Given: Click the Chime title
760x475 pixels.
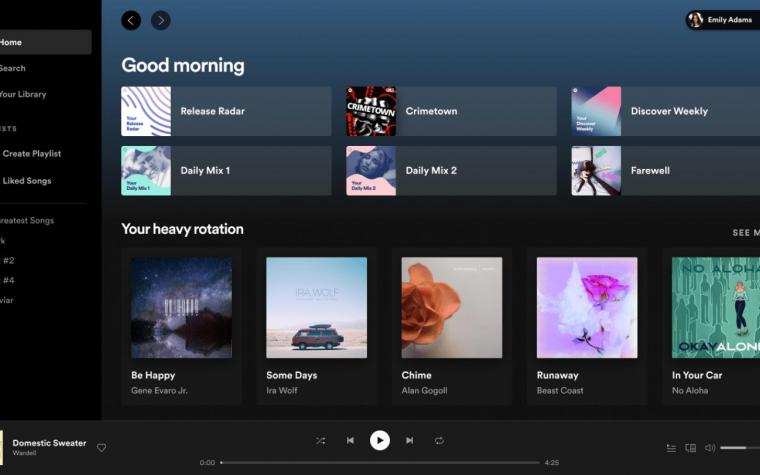Looking at the screenshot, I should coord(416,375).
